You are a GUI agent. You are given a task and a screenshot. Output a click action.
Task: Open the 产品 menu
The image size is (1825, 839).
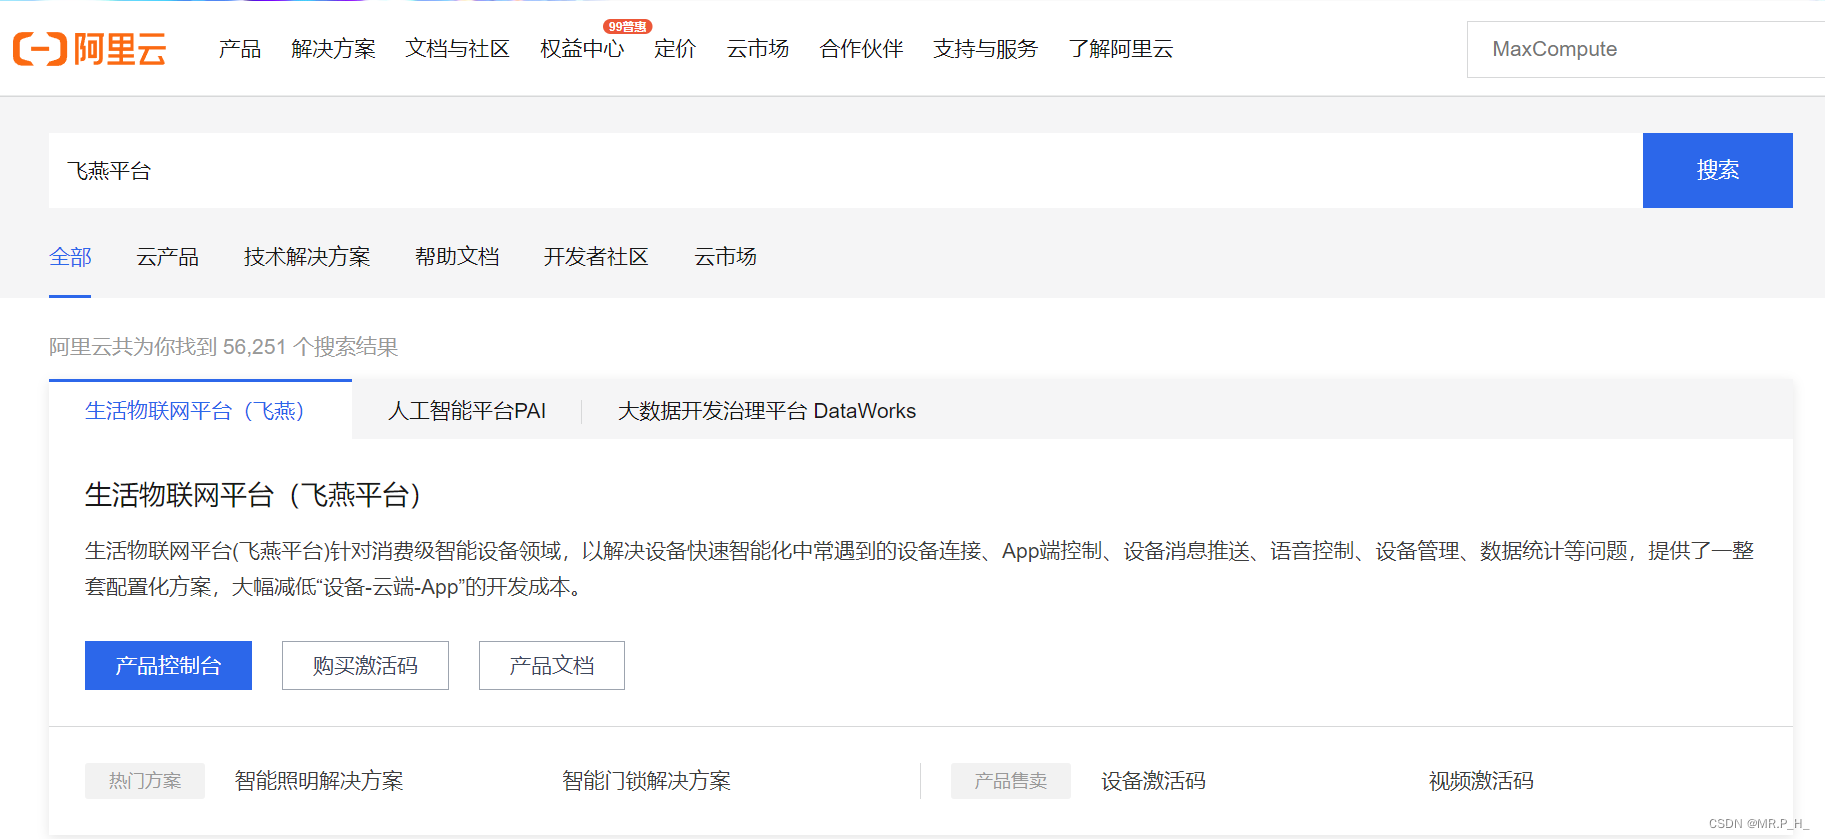[240, 49]
